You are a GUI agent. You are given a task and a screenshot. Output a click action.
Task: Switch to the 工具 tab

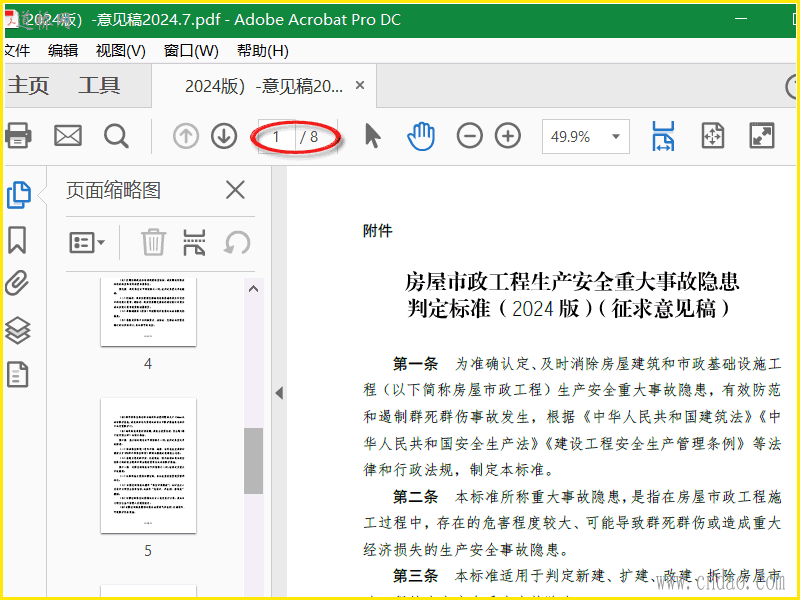coord(99,85)
